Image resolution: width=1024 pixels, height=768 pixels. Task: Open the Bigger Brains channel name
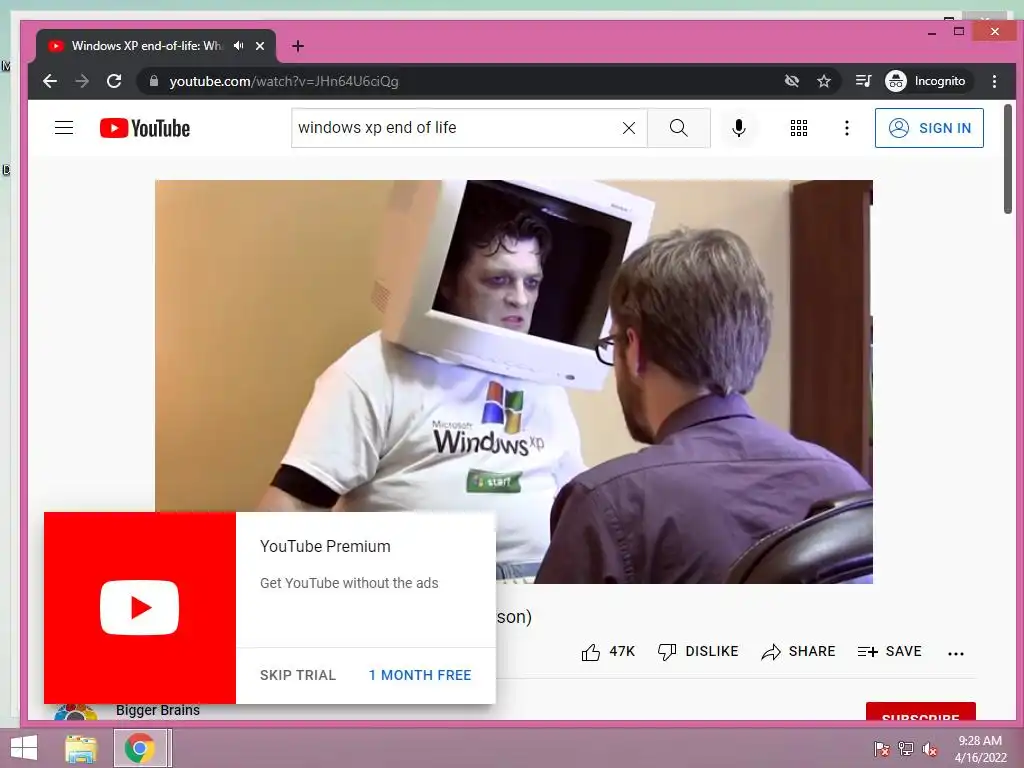point(158,711)
